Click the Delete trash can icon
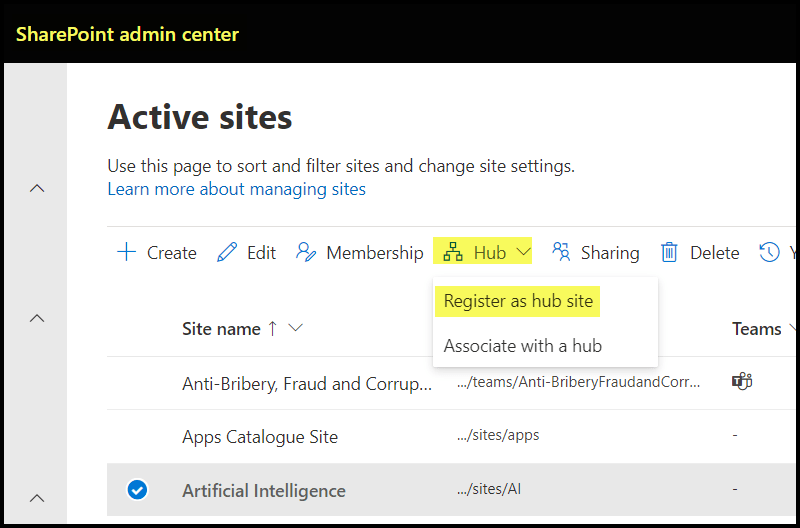 (669, 252)
